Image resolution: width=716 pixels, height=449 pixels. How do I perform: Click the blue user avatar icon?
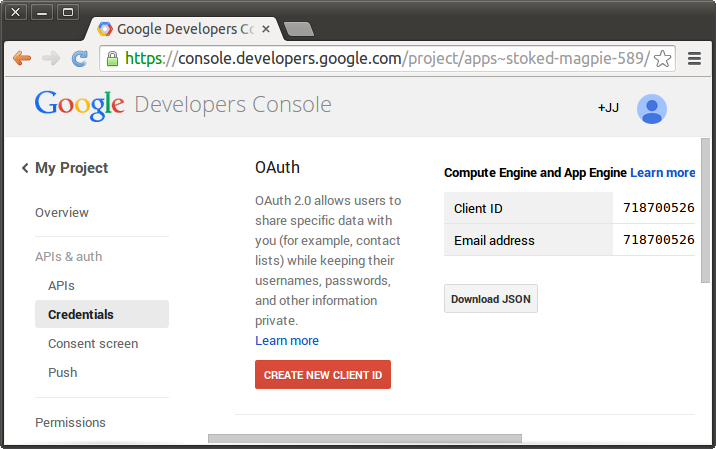pos(652,109)
